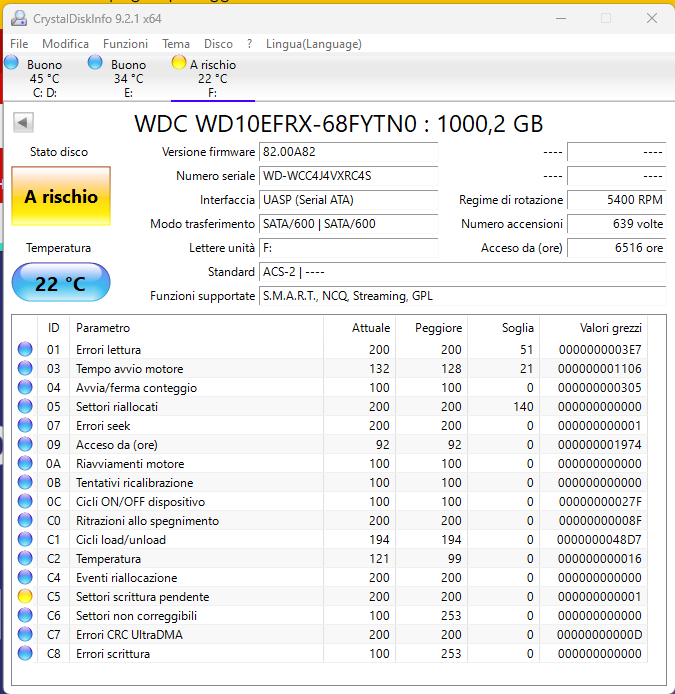
Task: Click status orb for Errori lettura row
Action: 25,349
